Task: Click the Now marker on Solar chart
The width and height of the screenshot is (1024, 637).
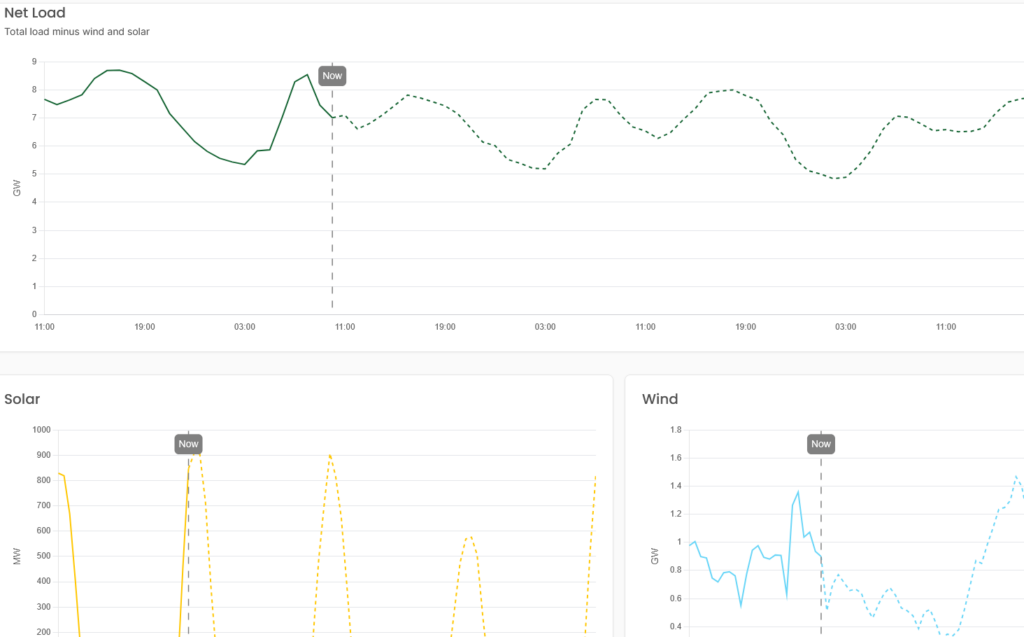Action: point(188,444)
